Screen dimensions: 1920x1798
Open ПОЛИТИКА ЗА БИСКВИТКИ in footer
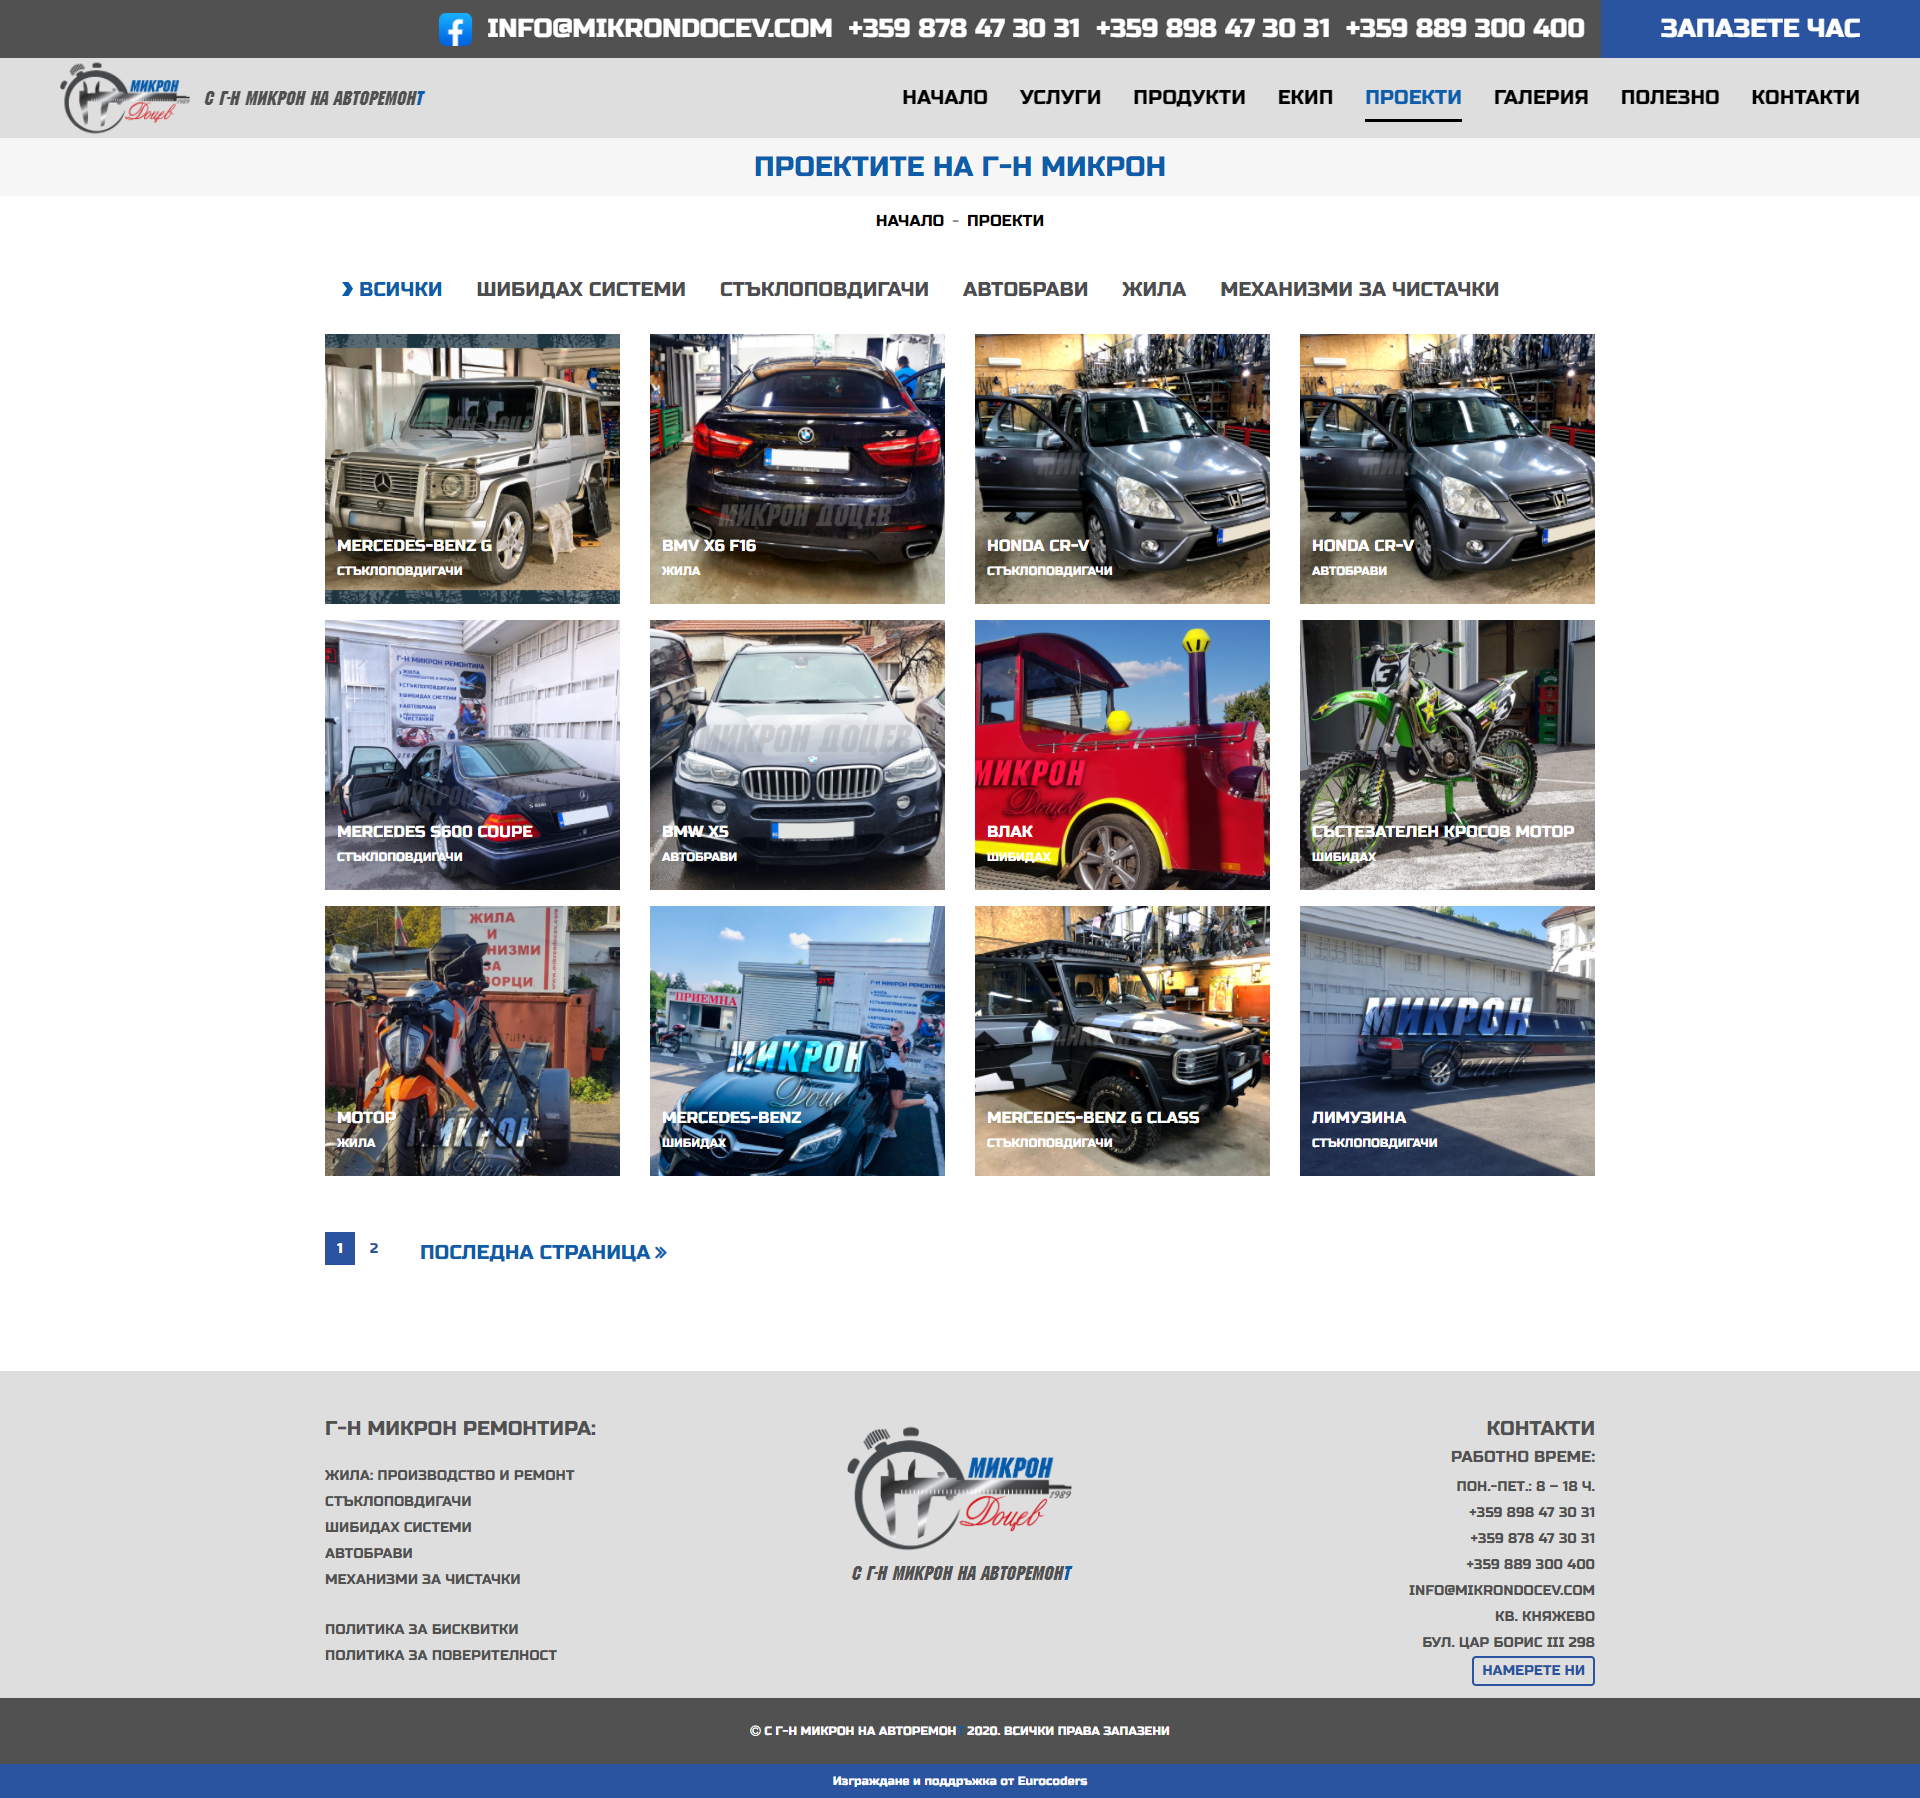[421, 1629]
